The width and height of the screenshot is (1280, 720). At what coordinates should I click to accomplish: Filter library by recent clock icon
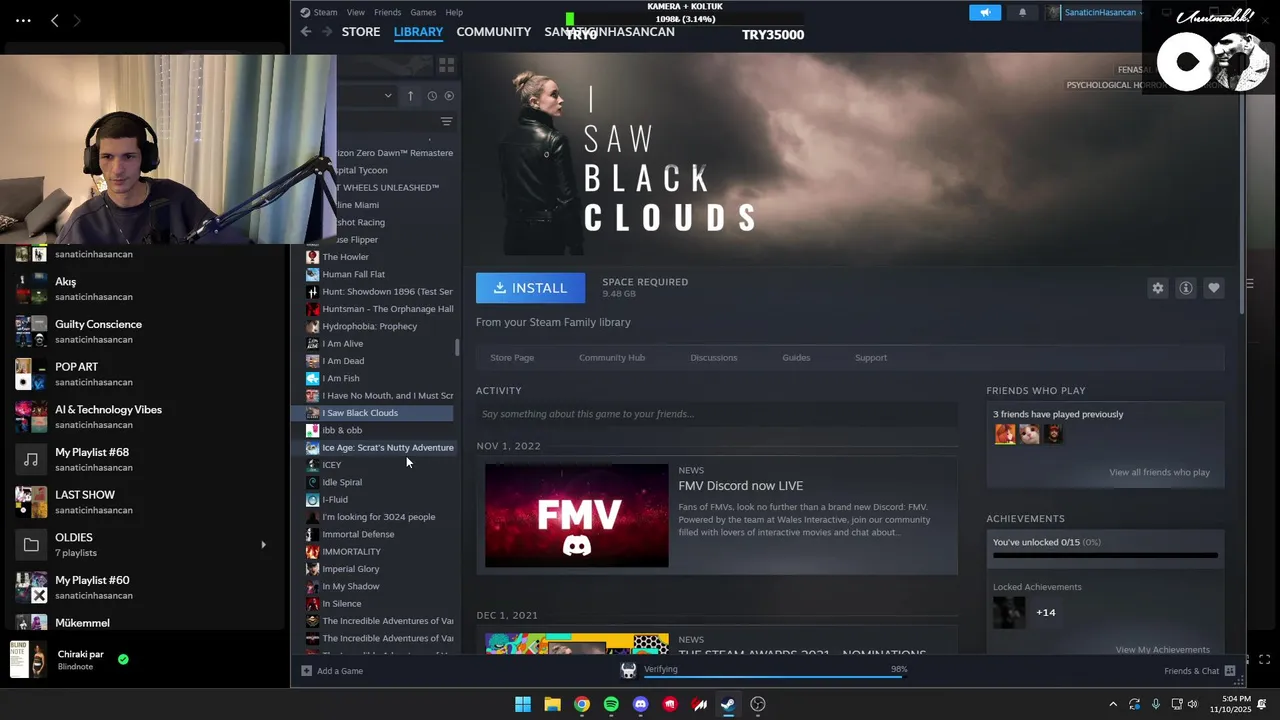(432, 96)
